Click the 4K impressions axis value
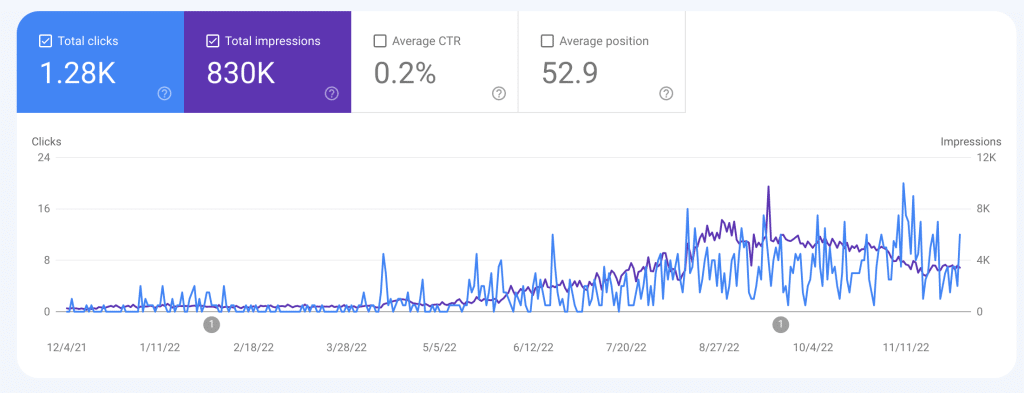 pos(984,260)
